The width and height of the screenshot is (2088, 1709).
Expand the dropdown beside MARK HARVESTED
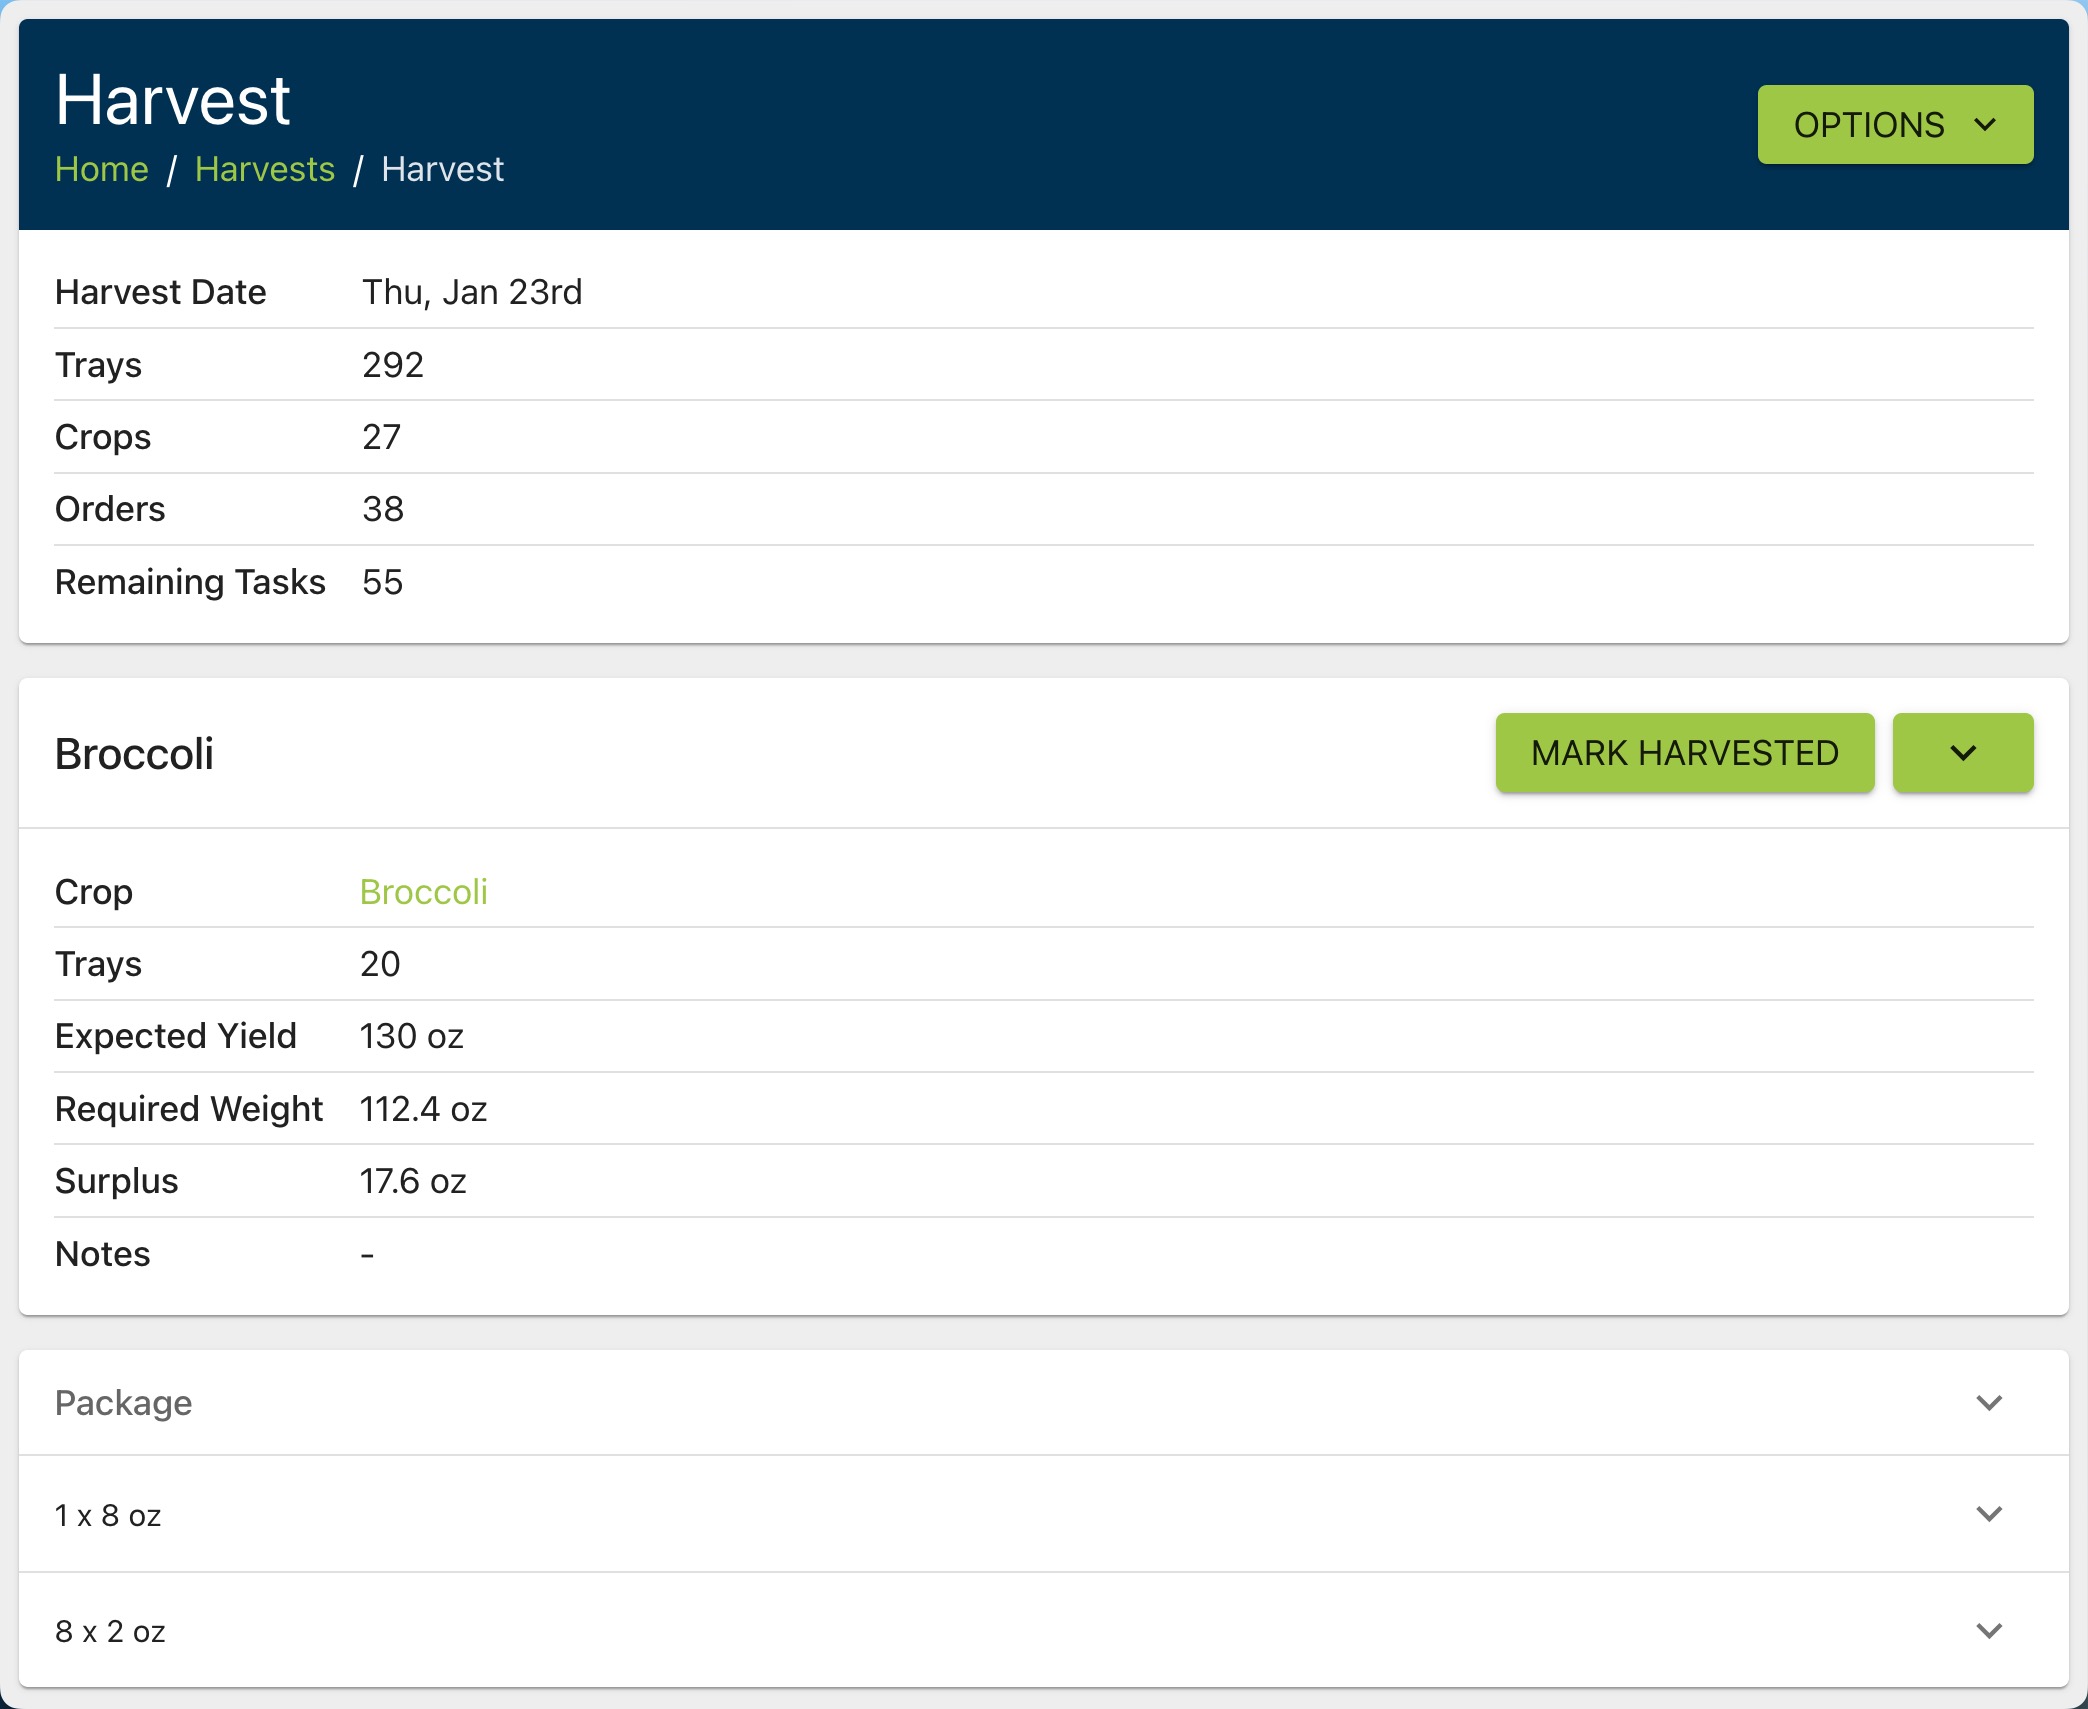pos(1962,753)
